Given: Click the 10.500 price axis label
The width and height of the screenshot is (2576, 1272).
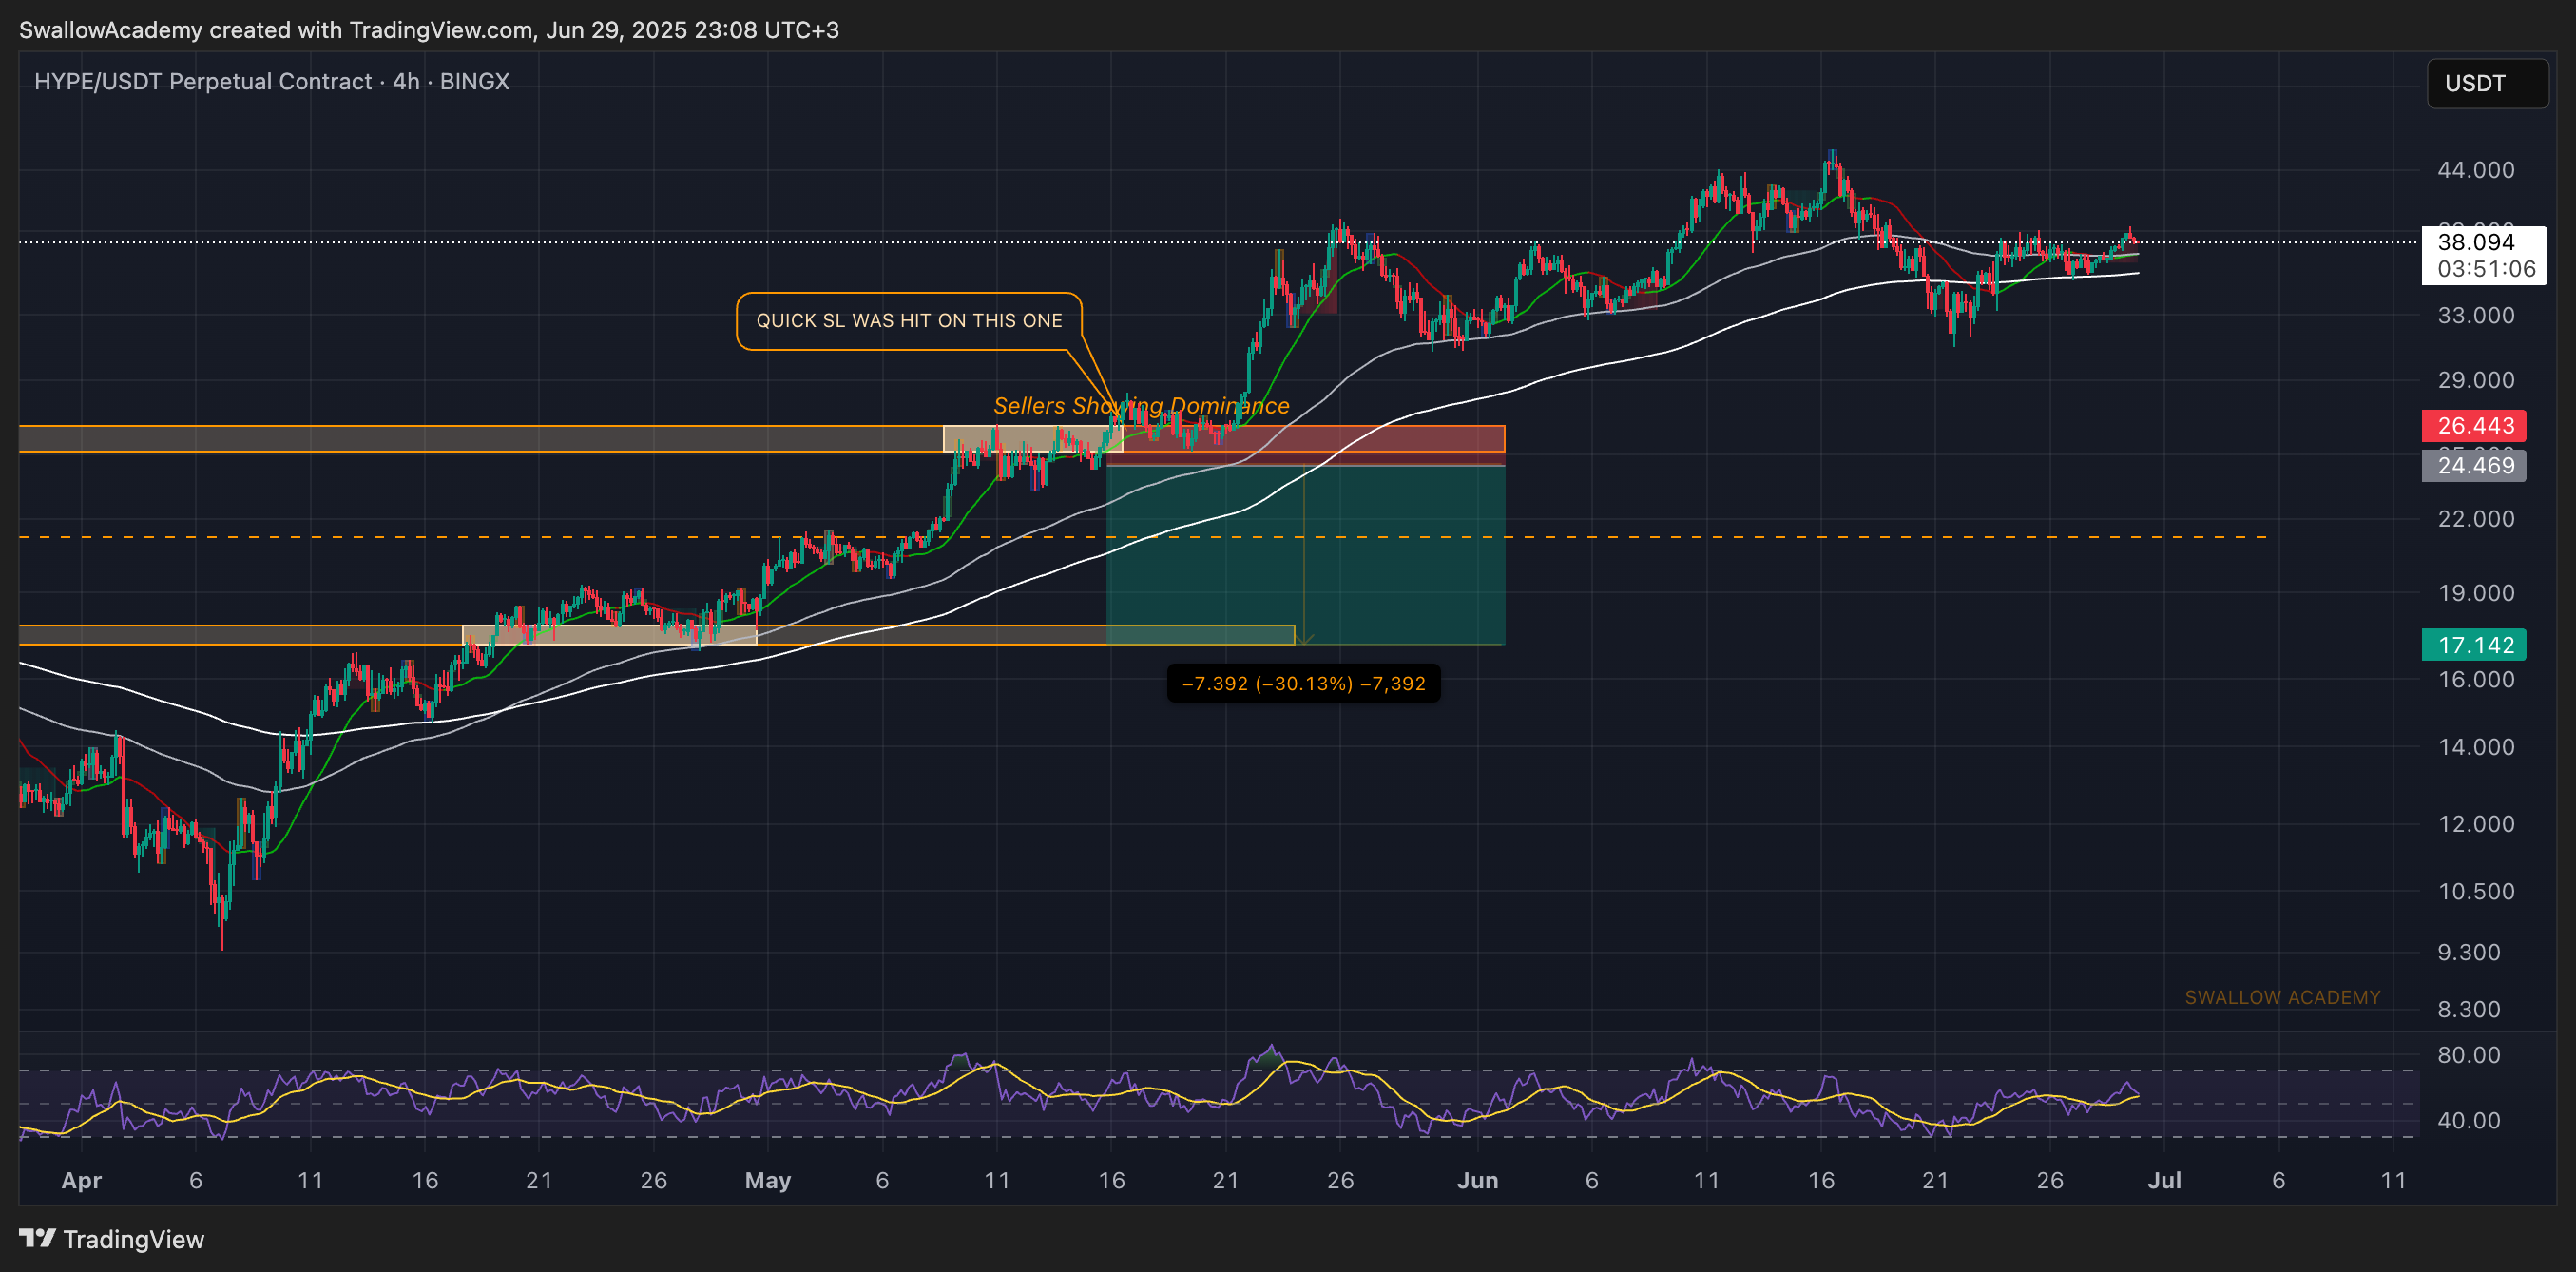Looking at the screenshot, I should click(x=2475, y=891).
